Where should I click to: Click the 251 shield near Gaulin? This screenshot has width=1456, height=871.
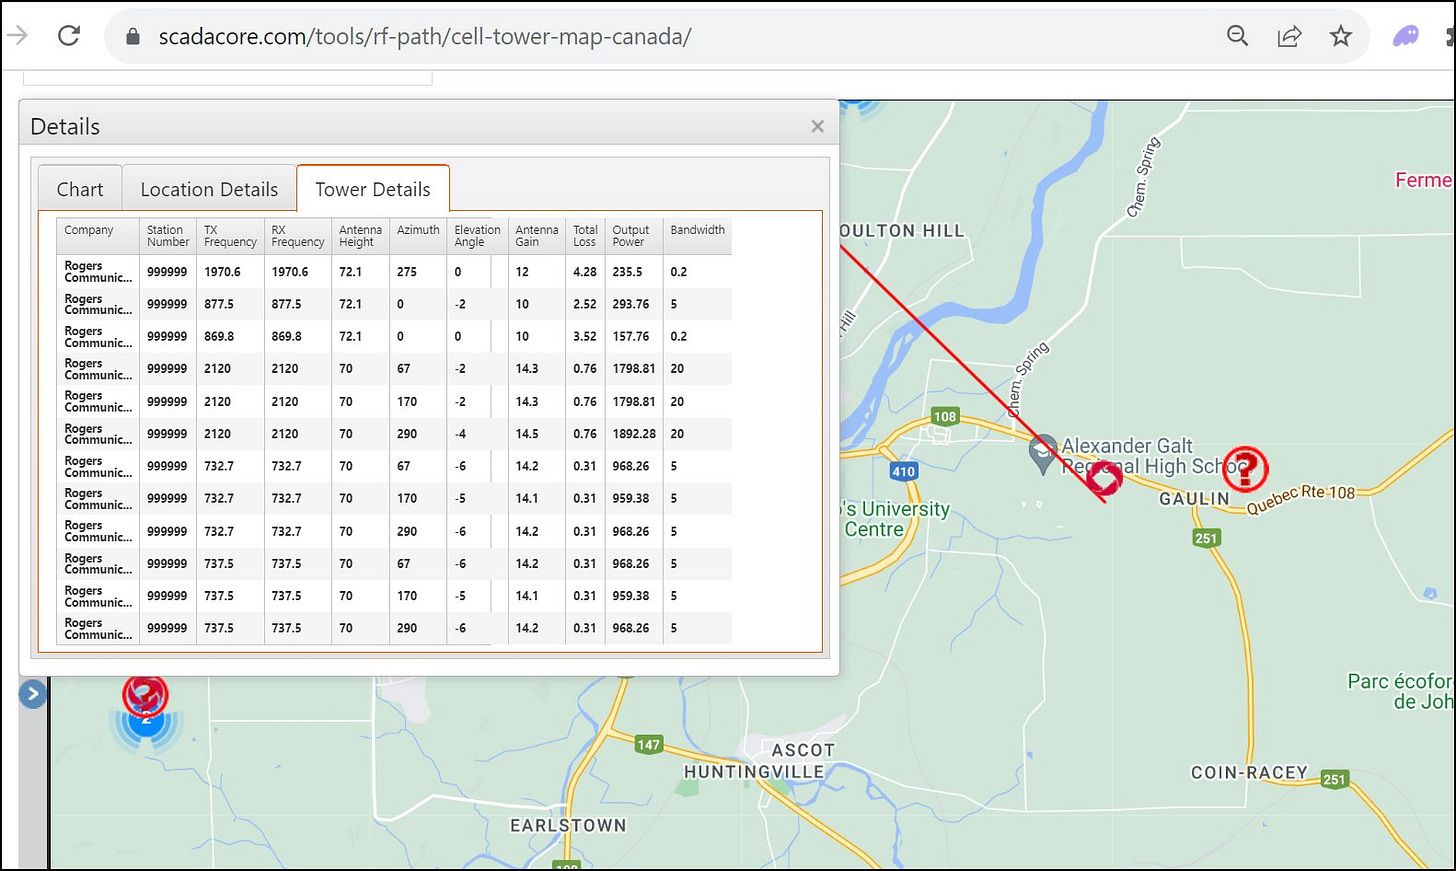pyautogui.click(x=1206, y=538)
